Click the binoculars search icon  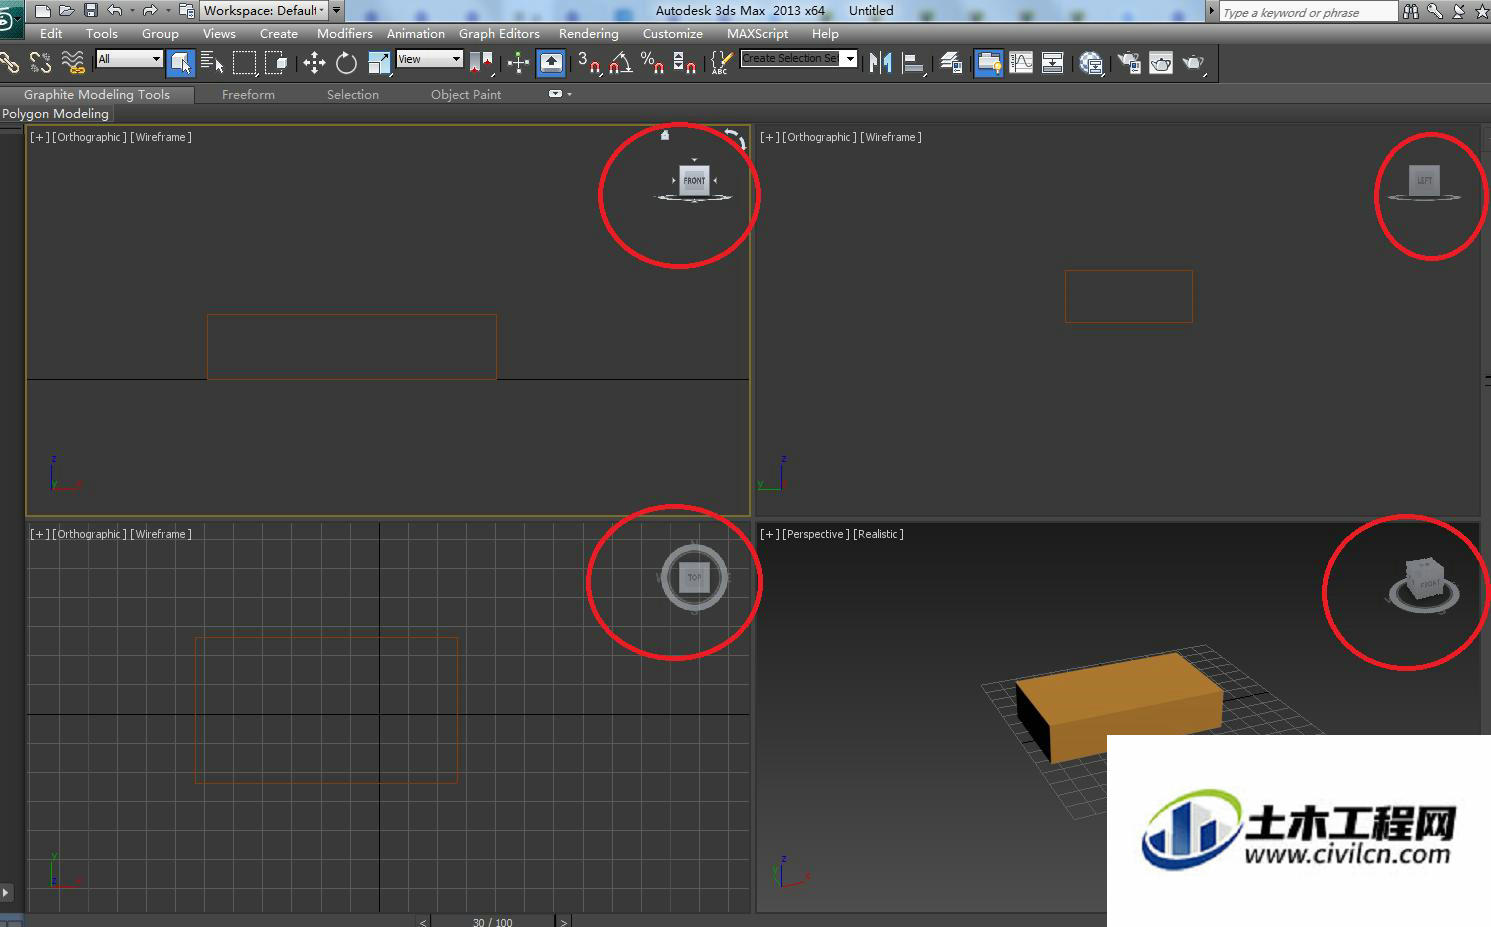pos(1411,11)
